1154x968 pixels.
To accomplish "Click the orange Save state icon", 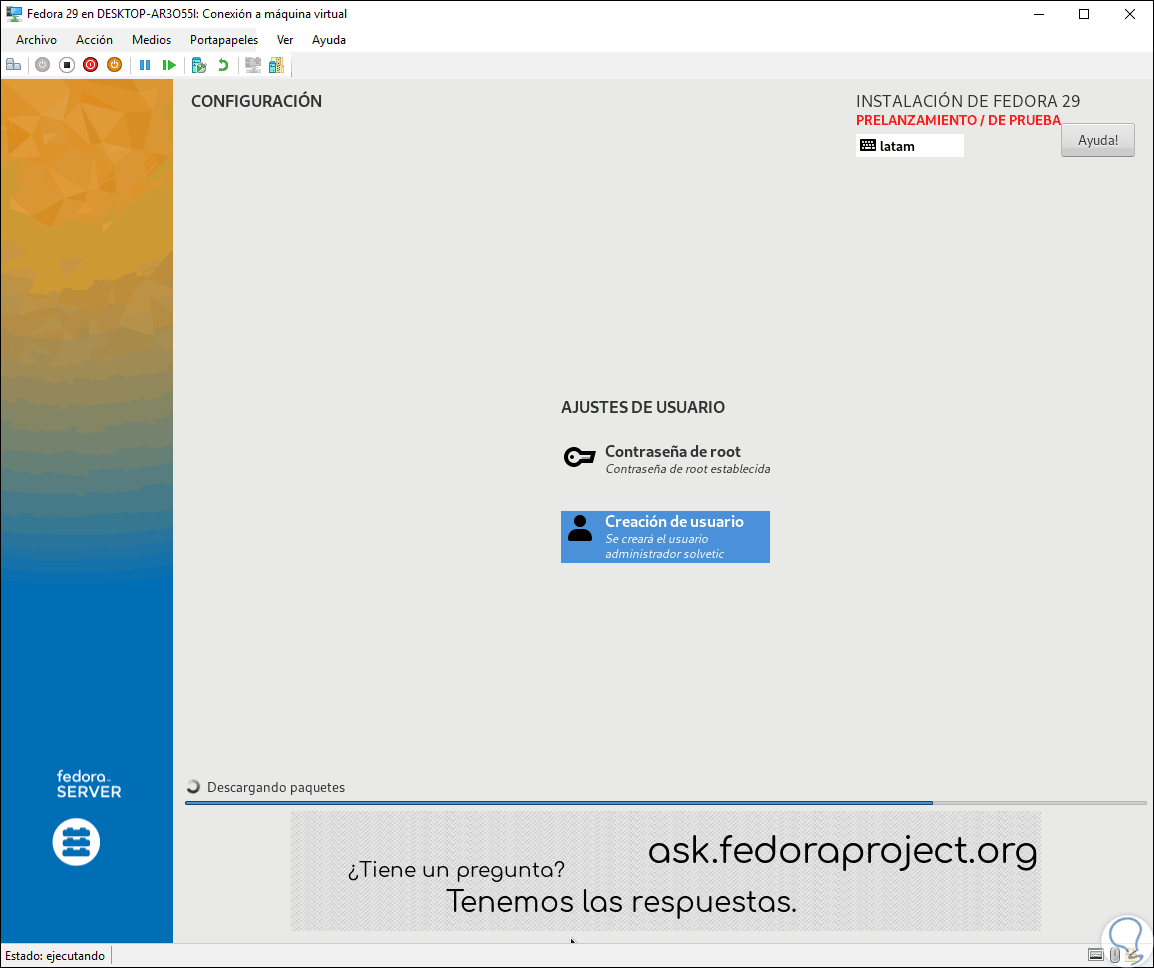I will 114,66.
